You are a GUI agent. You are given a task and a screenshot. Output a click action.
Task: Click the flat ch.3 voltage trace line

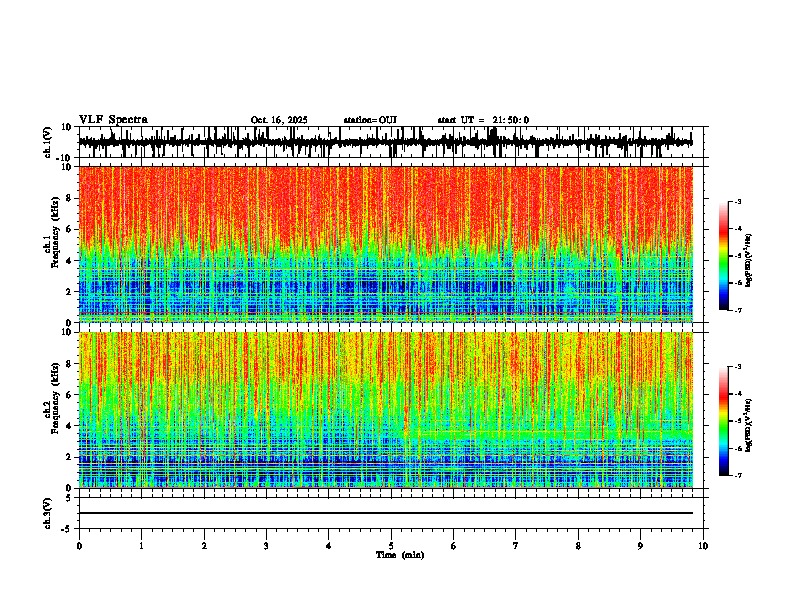[x=385, y=513]
